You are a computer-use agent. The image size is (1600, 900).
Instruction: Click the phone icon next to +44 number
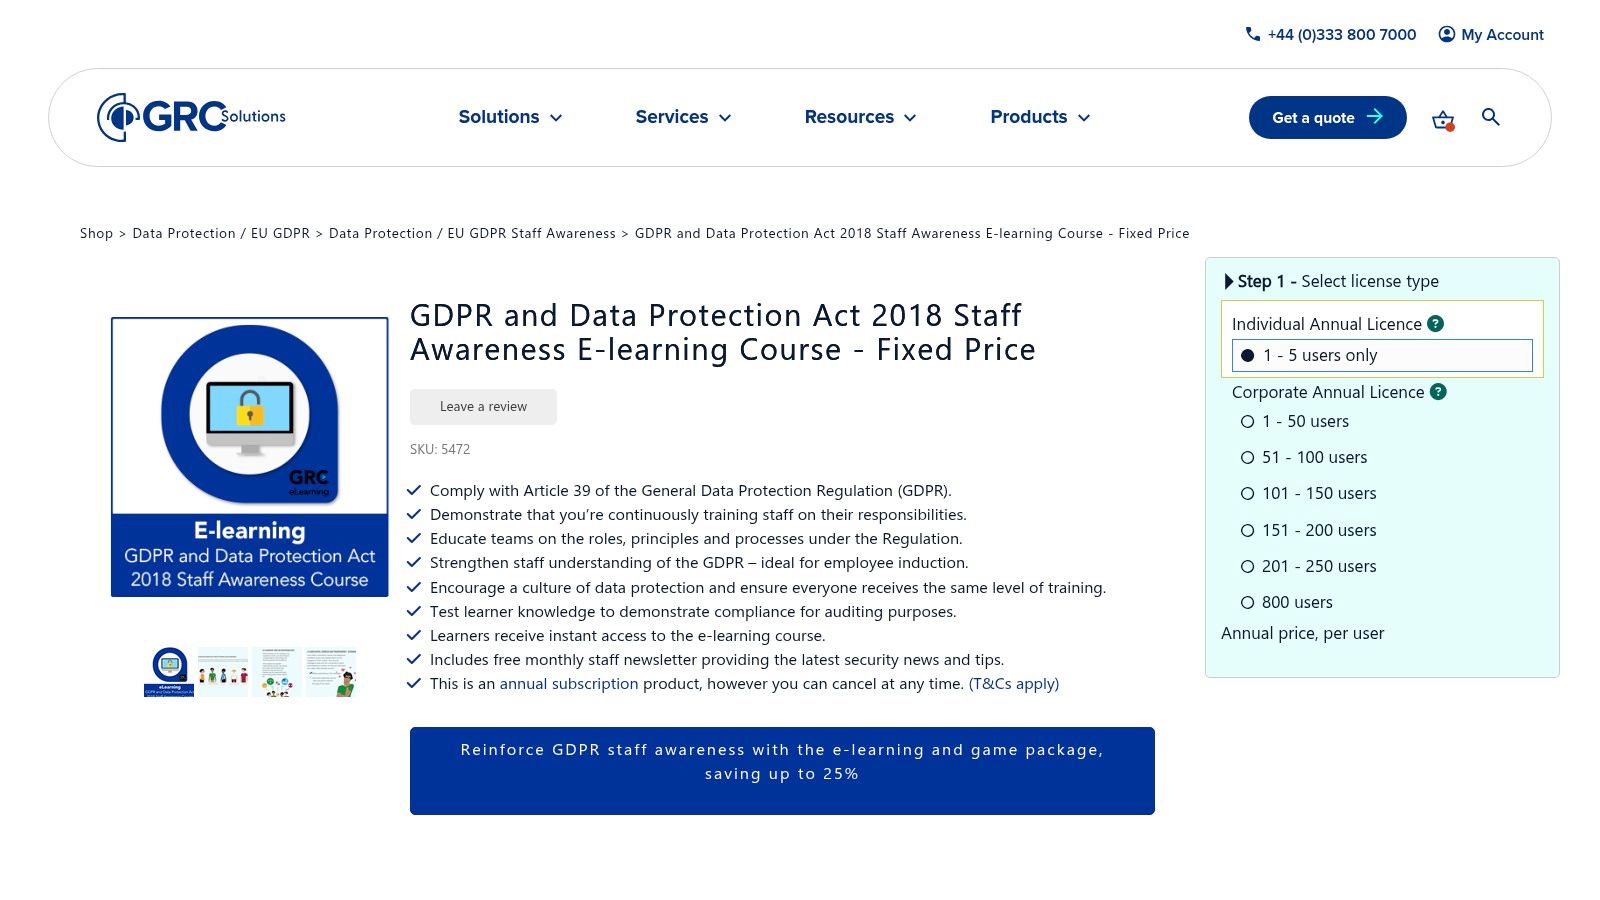coord(1252,34)
